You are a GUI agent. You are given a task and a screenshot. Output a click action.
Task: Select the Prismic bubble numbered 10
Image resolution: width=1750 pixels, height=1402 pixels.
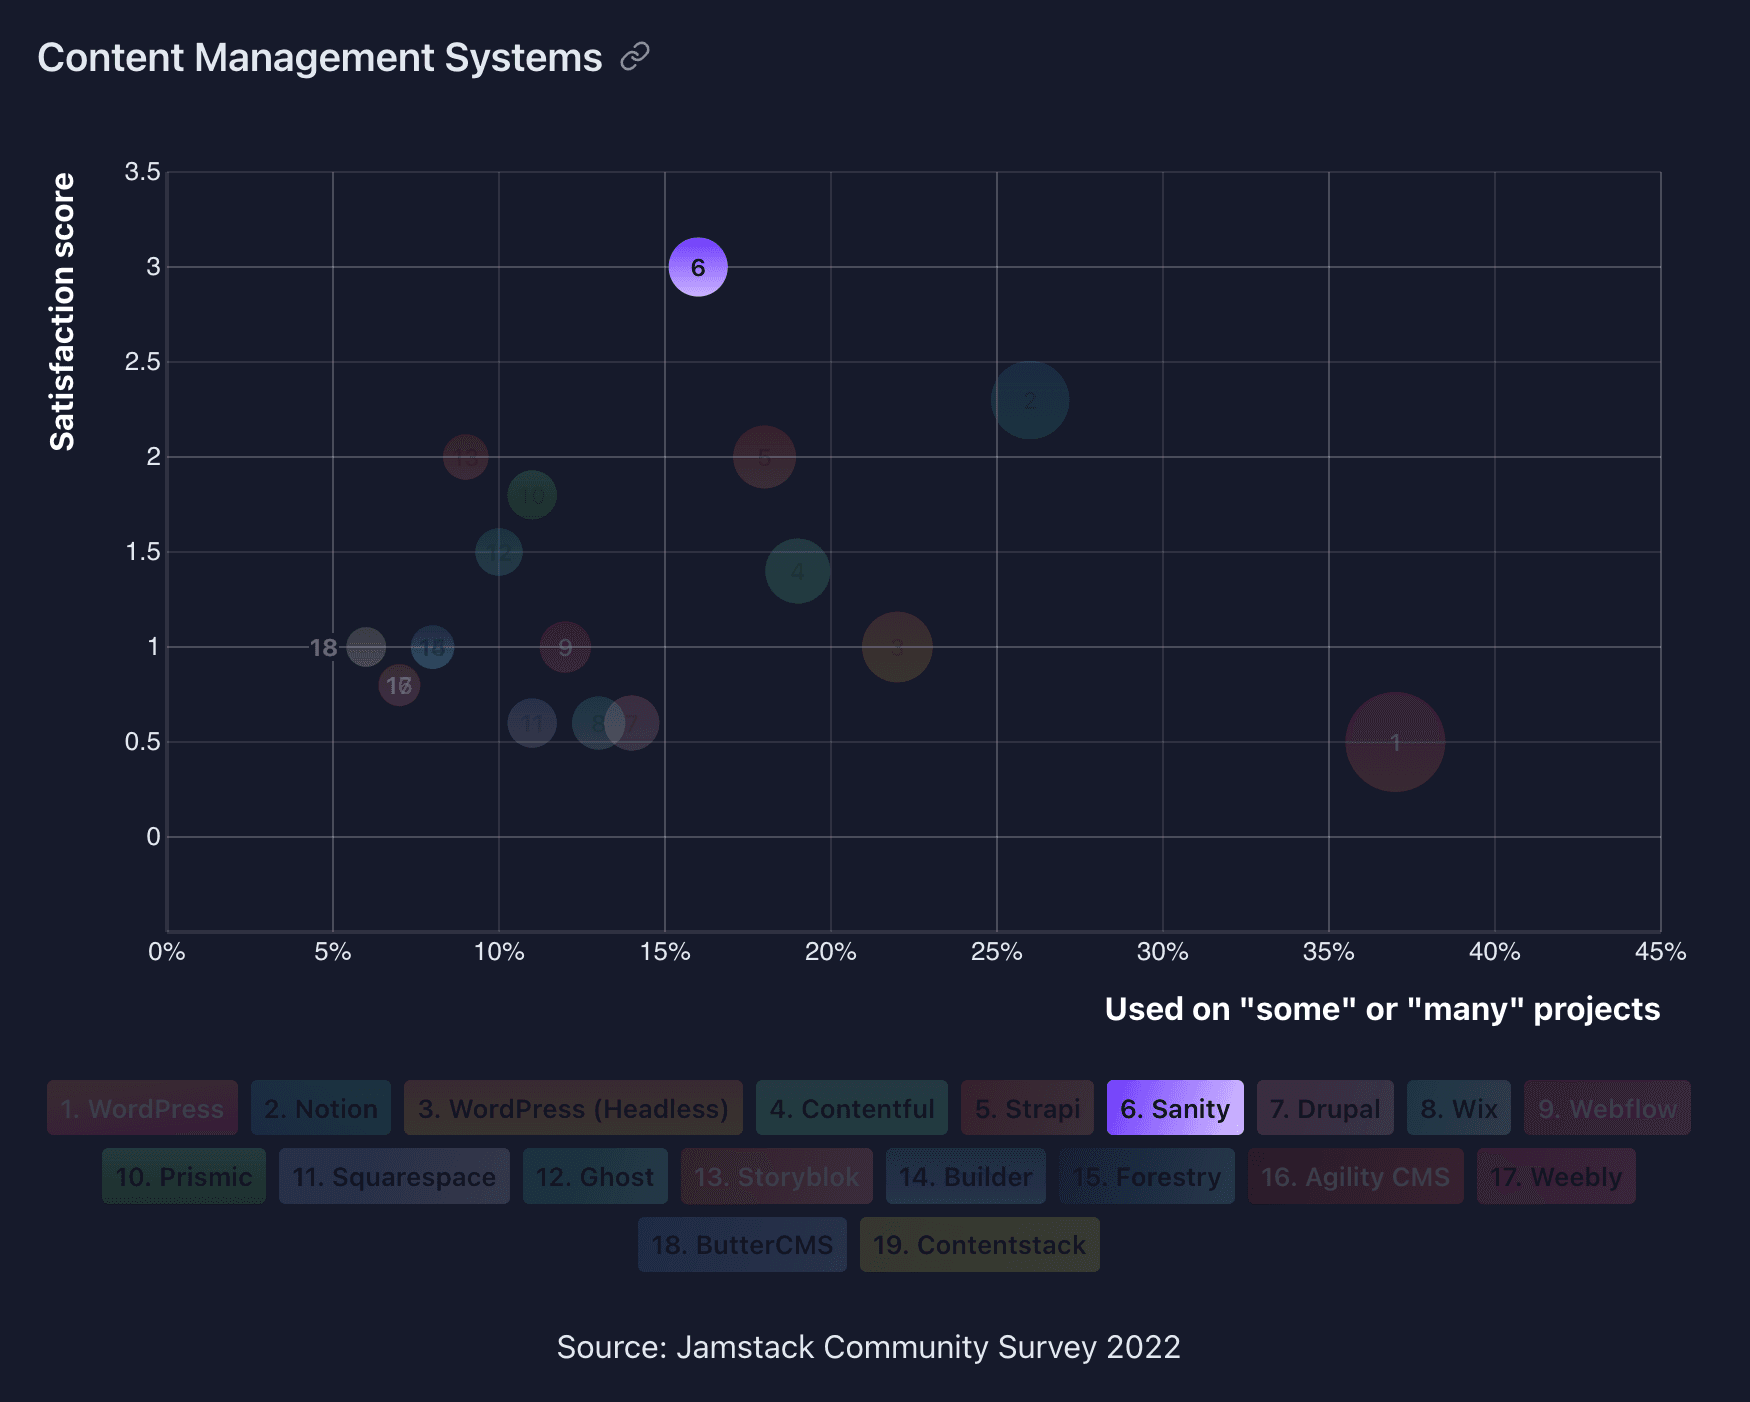(532, 495)
